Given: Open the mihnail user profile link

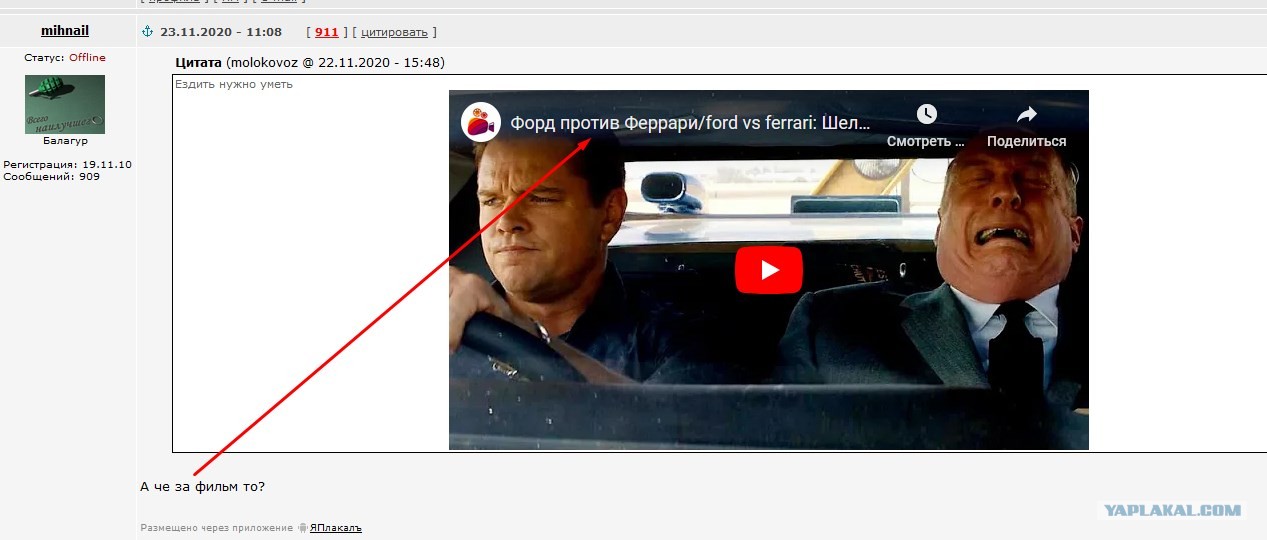Looking at the screenshot, I should click(65, 31).
